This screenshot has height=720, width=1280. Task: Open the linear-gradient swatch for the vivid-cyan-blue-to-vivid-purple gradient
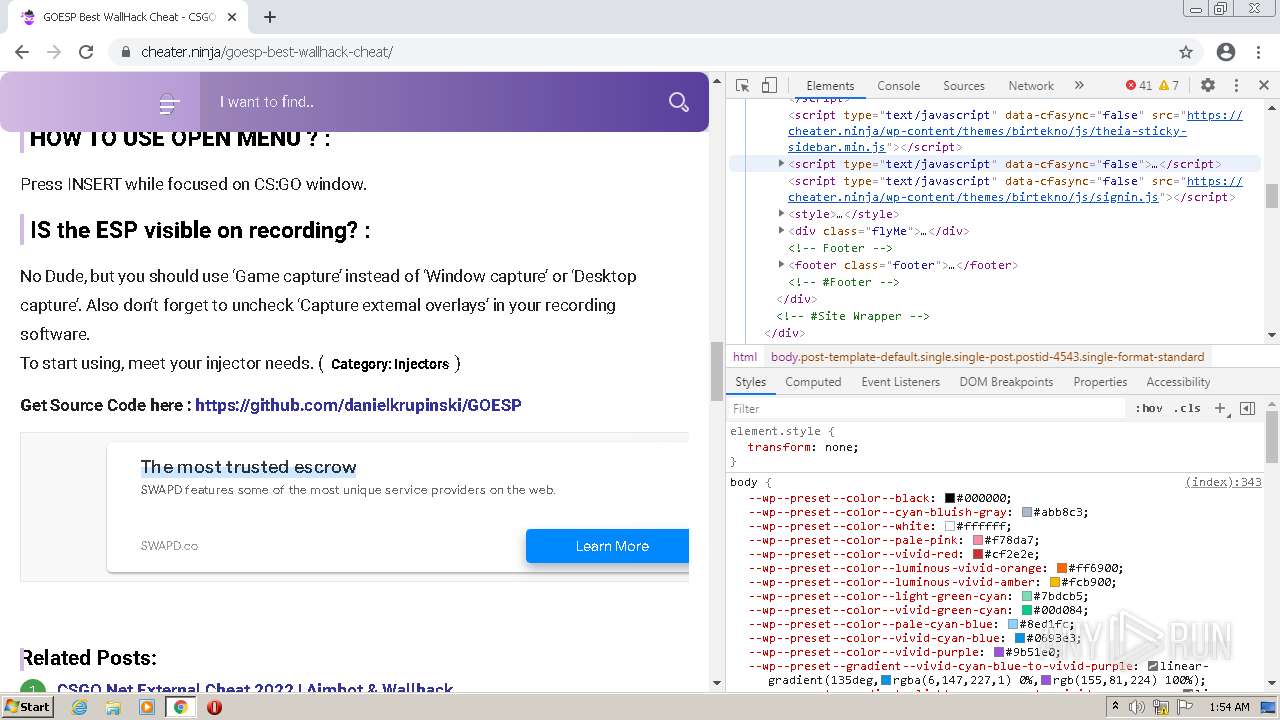pyautogui.click(x=1153, y=666)
